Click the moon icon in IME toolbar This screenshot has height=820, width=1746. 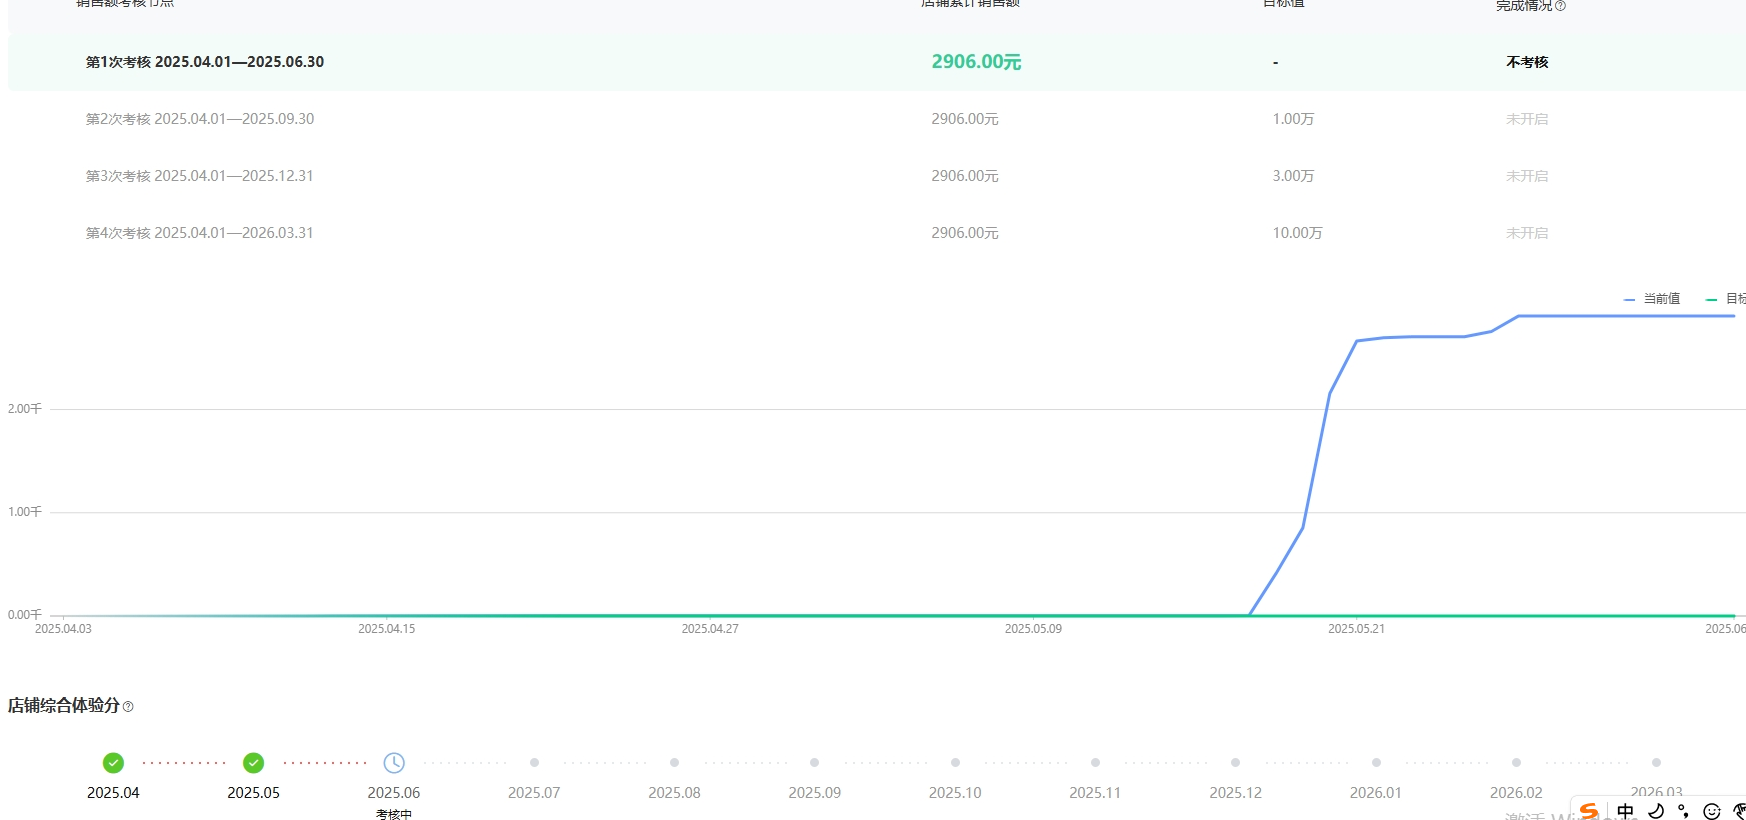(x=1656, y=811)
